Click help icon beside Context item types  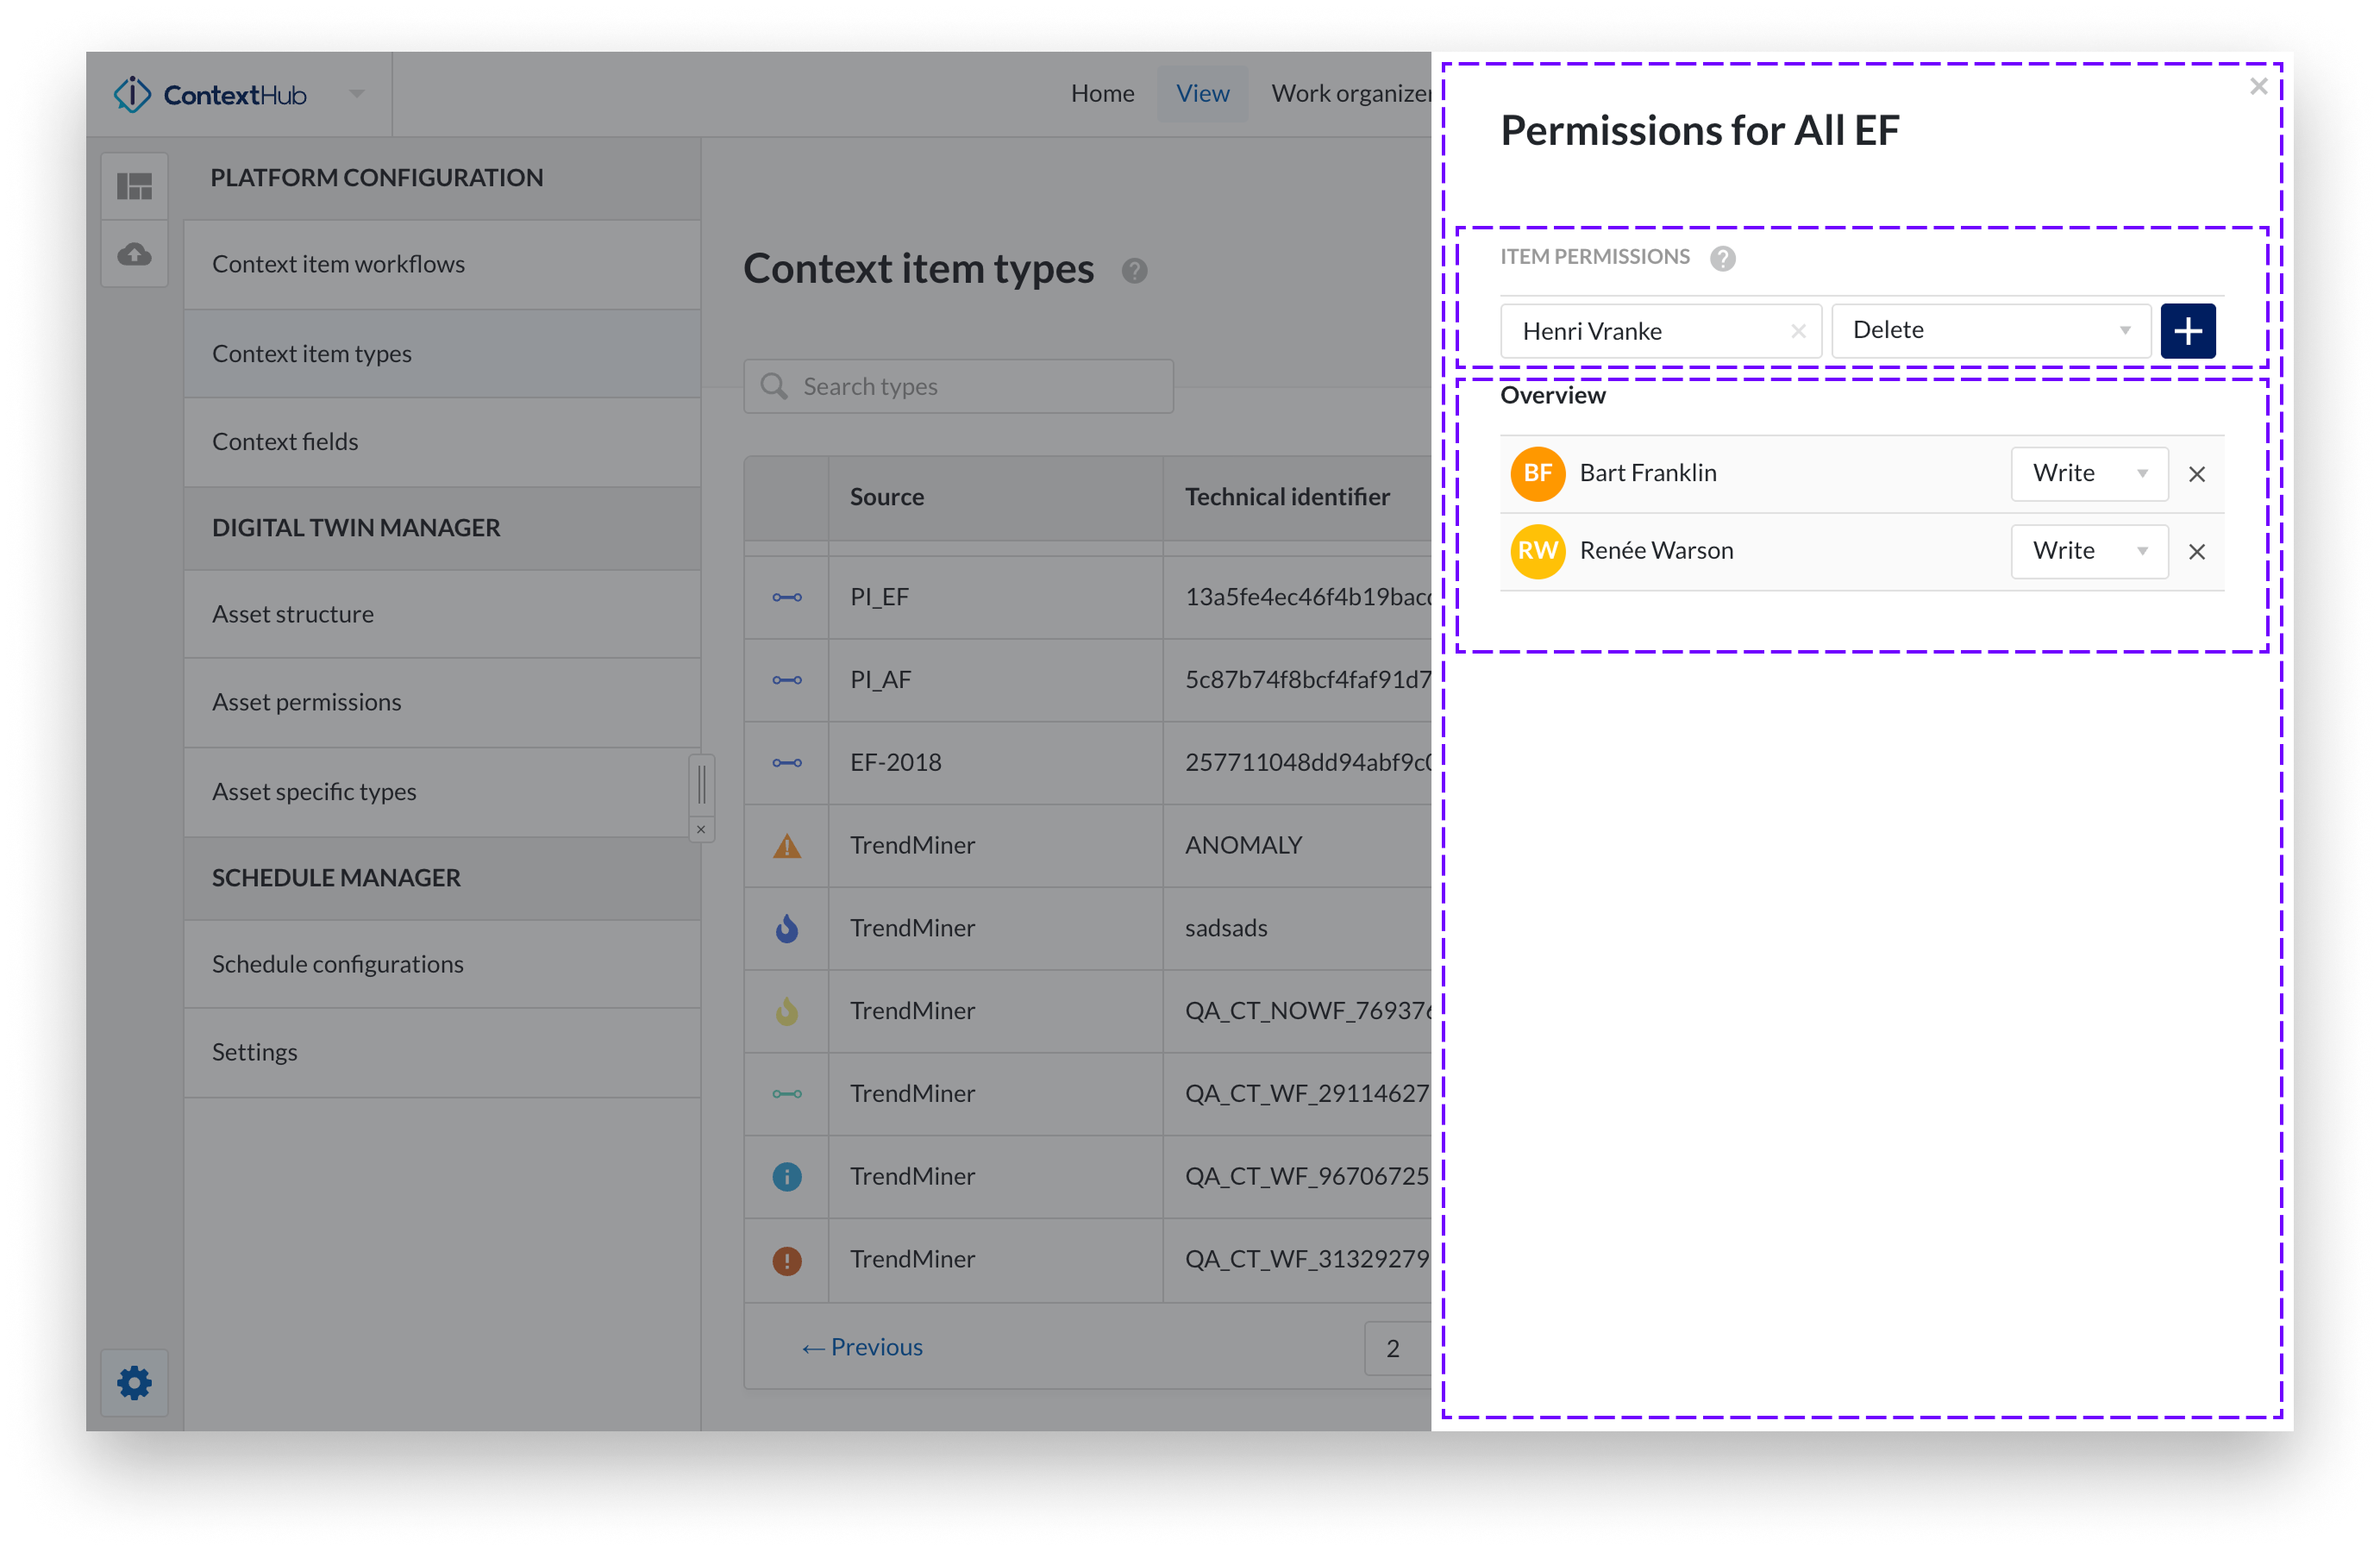[x=1133, y=271]
